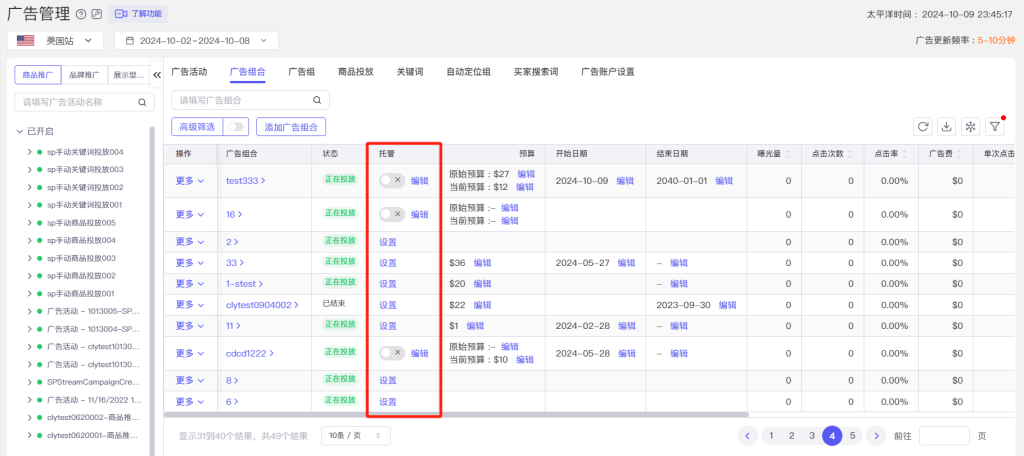1024x456 pixels.
Task: Sort by the 曝光量 column arrows
Action: pyautogui.click(x=787, y=154)
